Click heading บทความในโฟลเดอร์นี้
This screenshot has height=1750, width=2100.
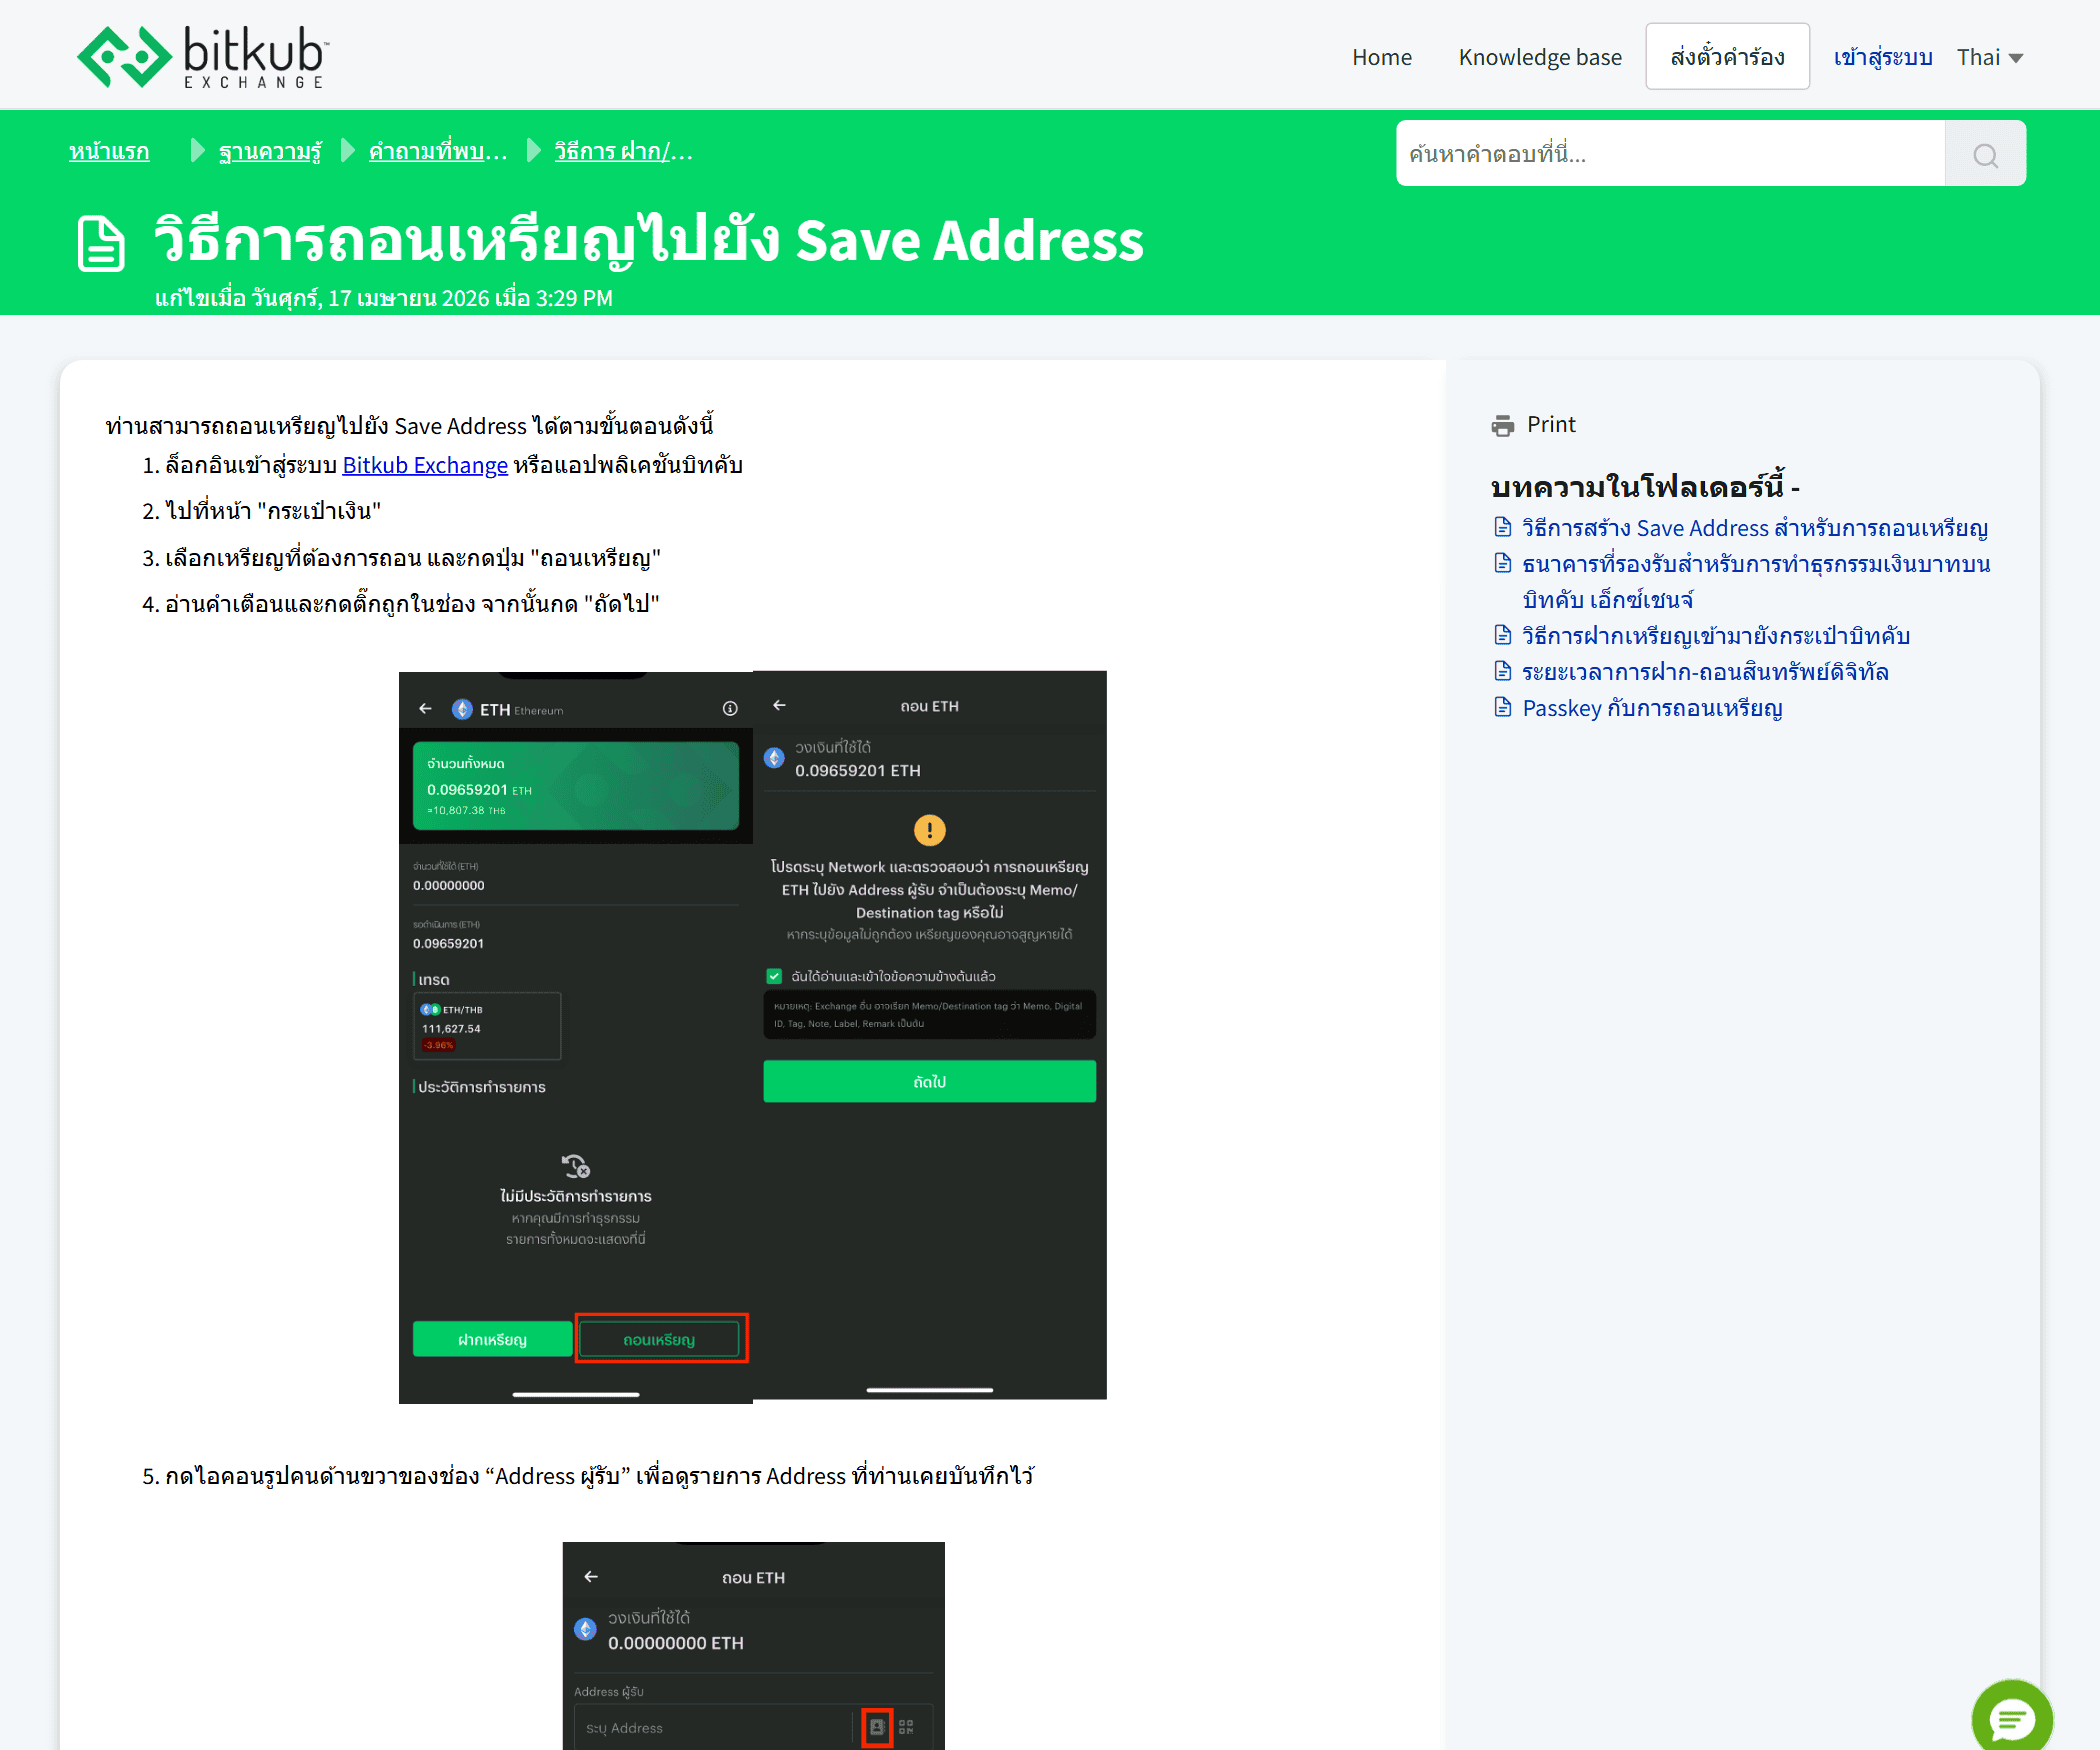(1645, 487)
